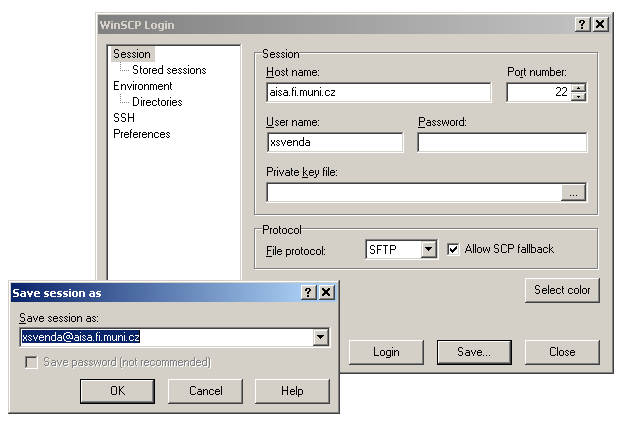Open the File protocol SFTP dropdown
Viewport: 625px width, 422px height.
click(x=428, y=249)
